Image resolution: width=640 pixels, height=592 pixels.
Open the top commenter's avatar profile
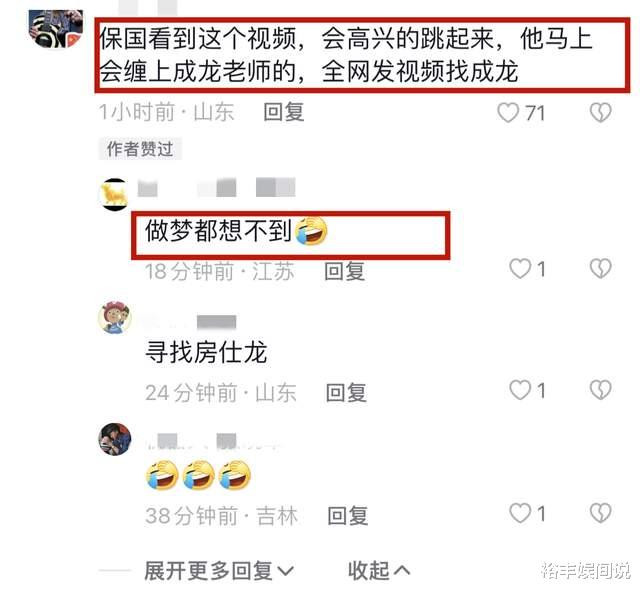(56, 29)
